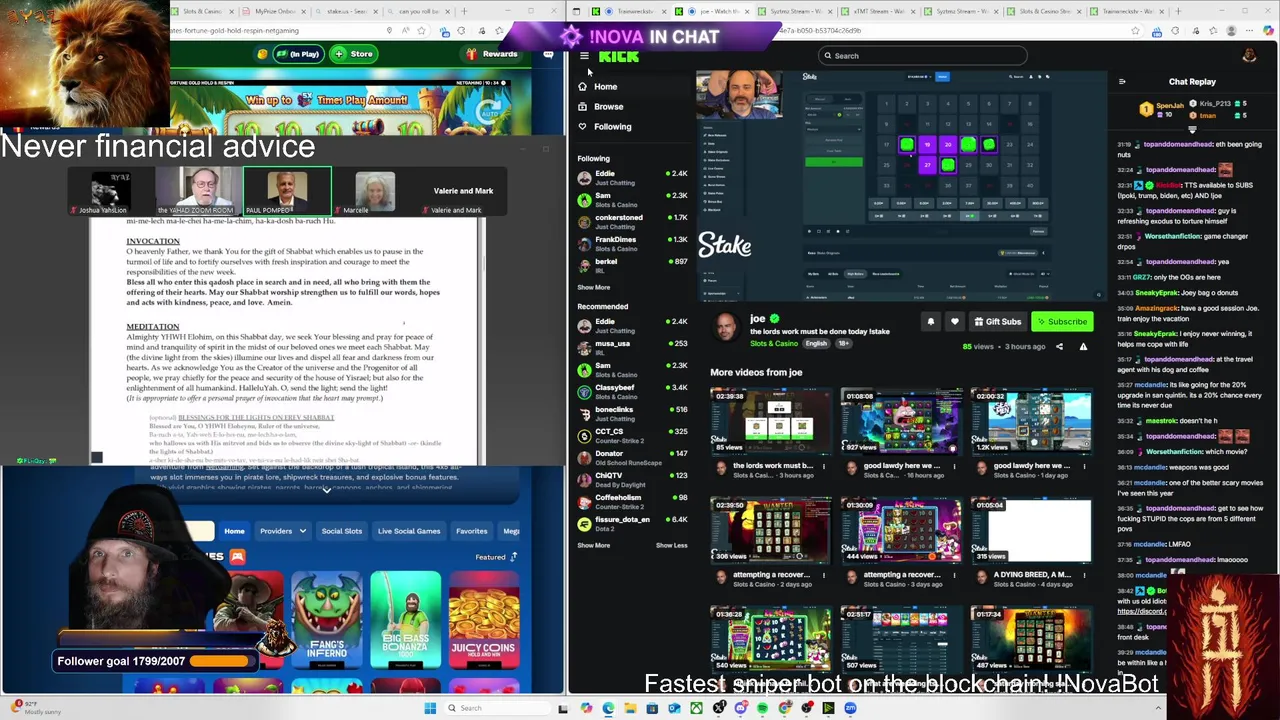This screenshot has width=1280, height=720.
Task: Select the Social Slots tab
Action: 341,531
